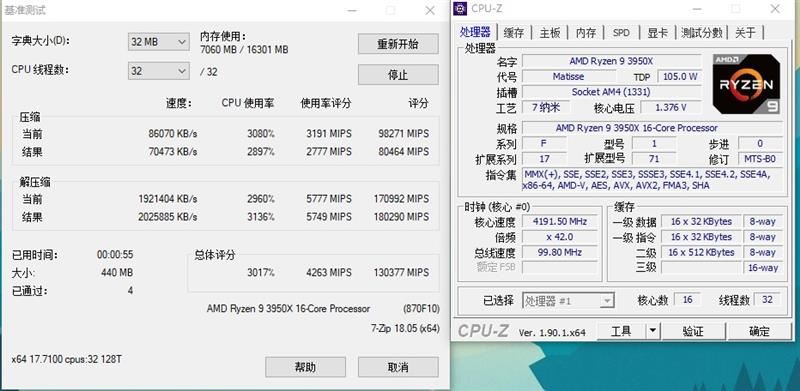Screen dimensions: 800x391
Task: Click the 名字 field AMD Ryzen 9 3950X
Action: (x=611, y=61)
